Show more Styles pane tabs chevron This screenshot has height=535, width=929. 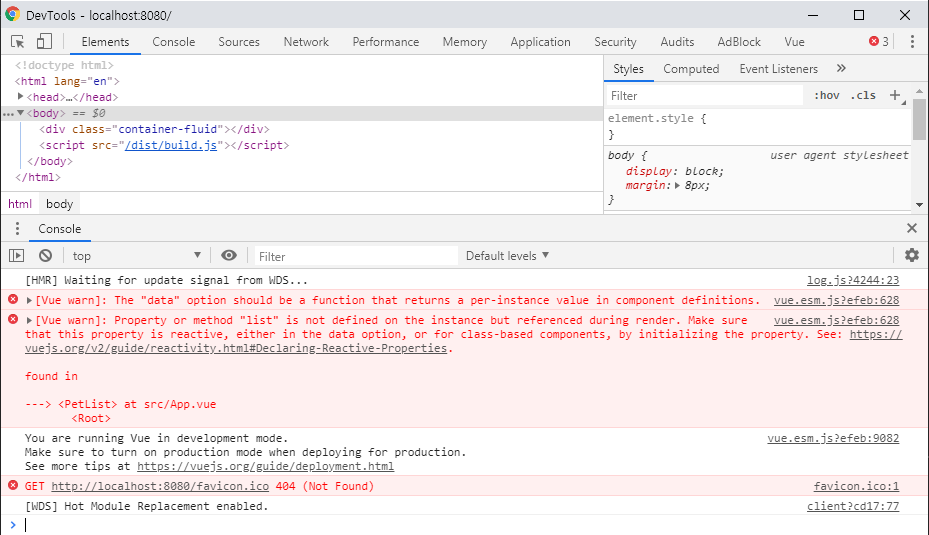841,69
